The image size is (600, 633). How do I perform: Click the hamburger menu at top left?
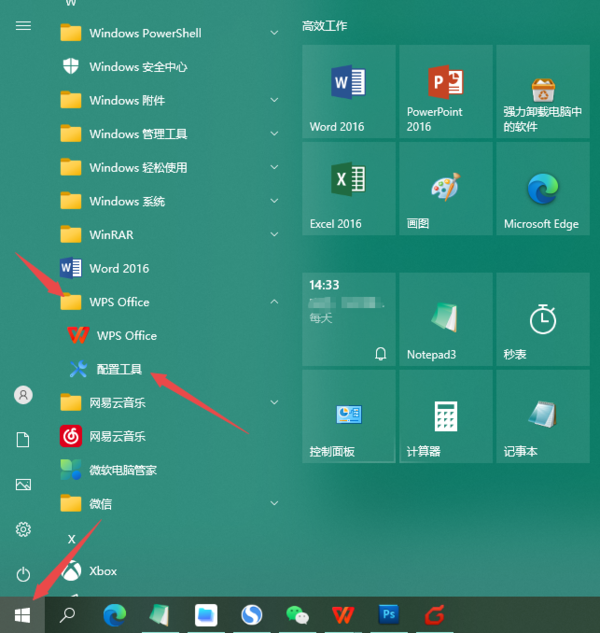click(x=23, y=26)
